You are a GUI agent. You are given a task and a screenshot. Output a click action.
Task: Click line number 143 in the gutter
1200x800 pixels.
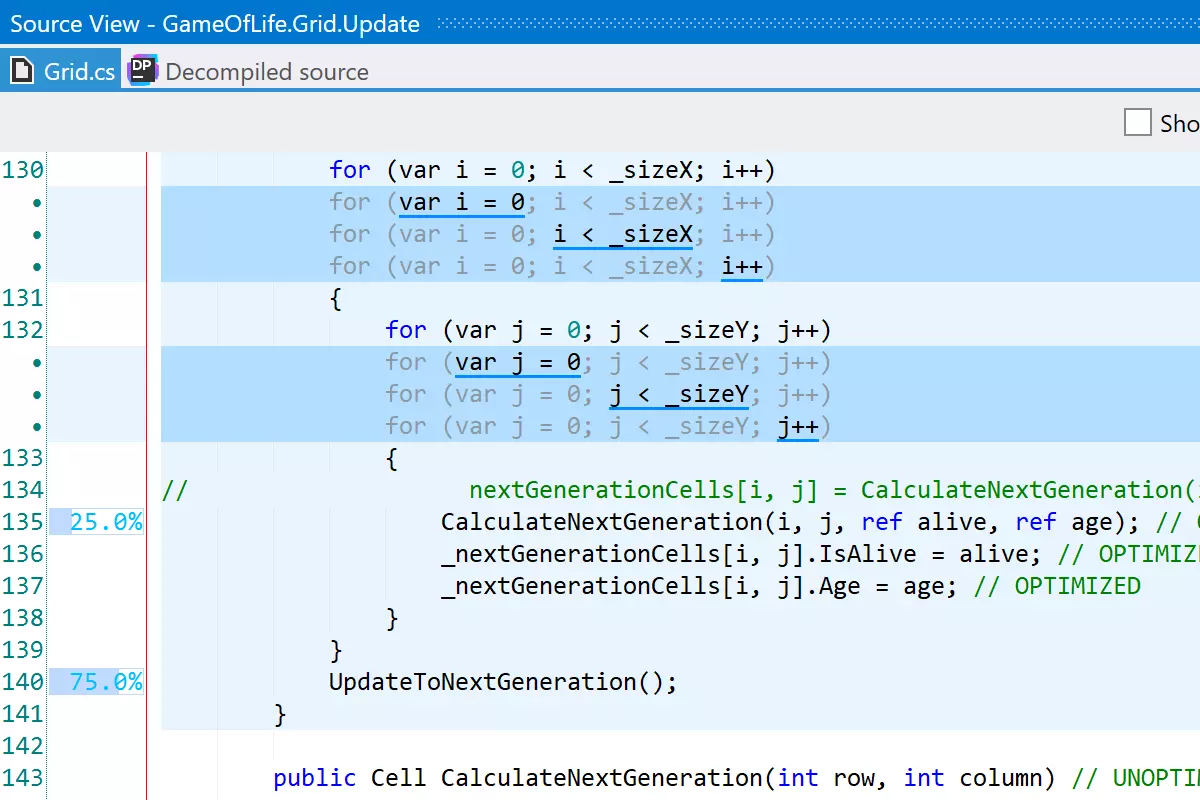(22, 778)
